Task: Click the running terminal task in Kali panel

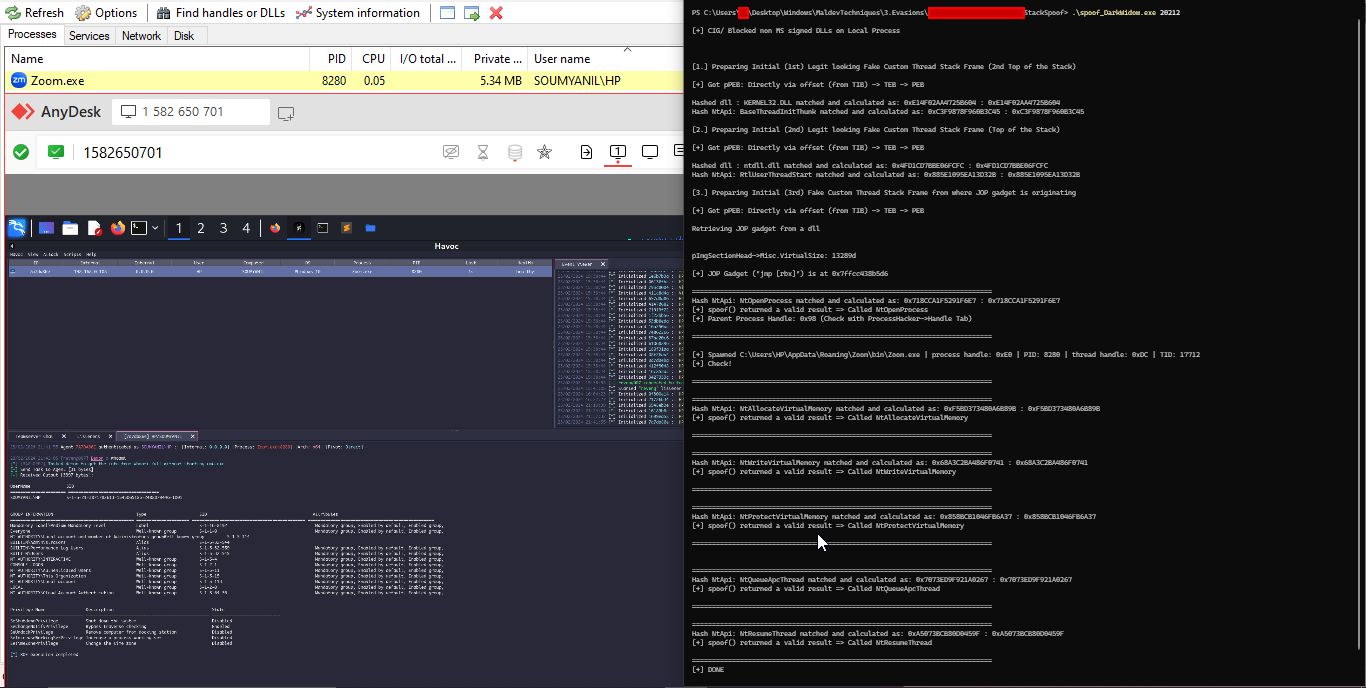Action: coord(323,228)
